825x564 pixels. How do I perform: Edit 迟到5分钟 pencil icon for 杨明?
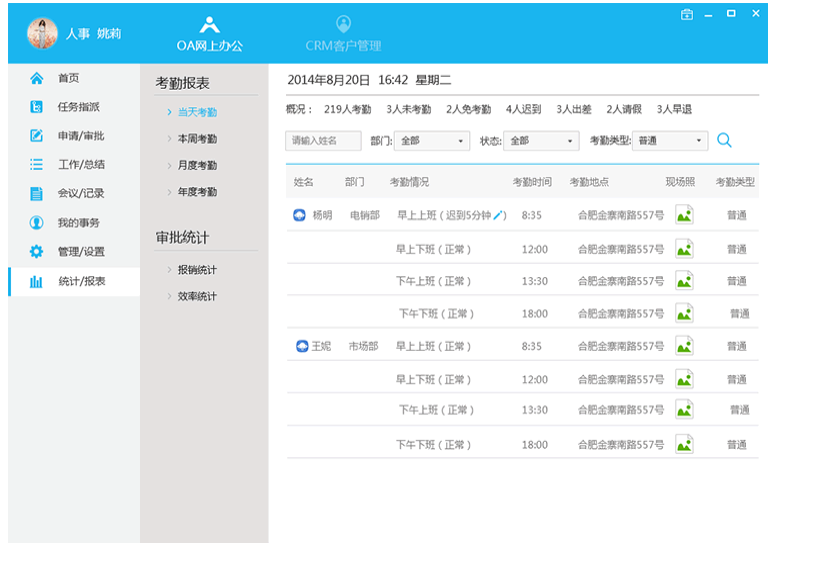coord(497,215)
